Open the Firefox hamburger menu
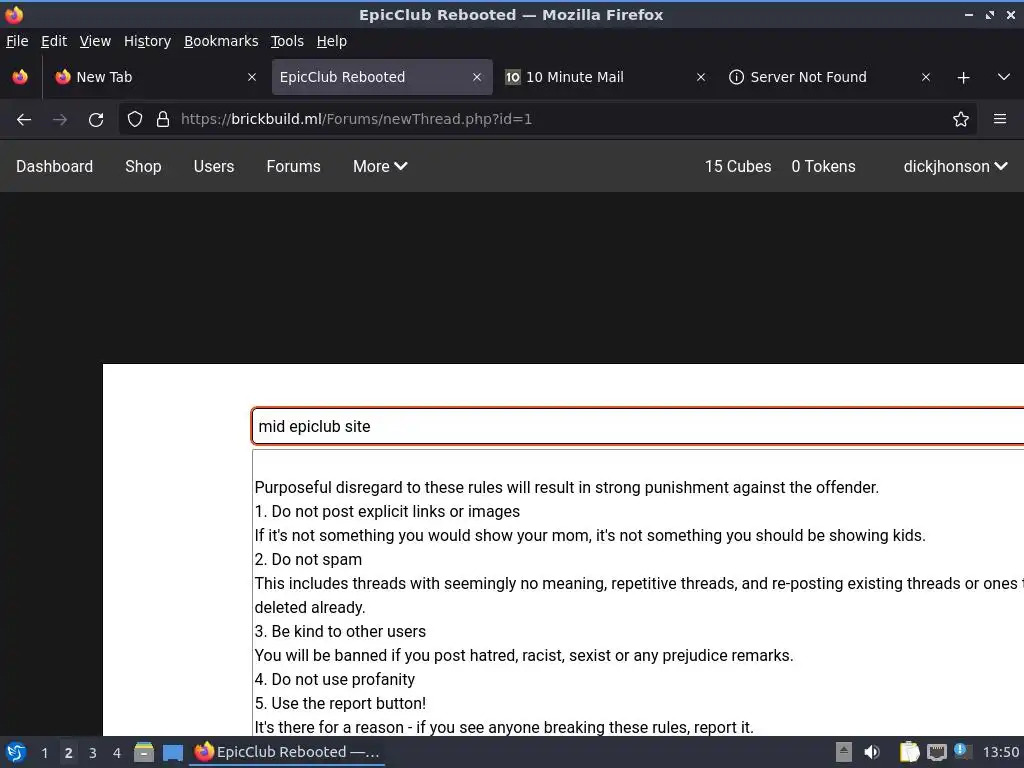The width and height of the screenshot is (1024, 768). (999, 119)
